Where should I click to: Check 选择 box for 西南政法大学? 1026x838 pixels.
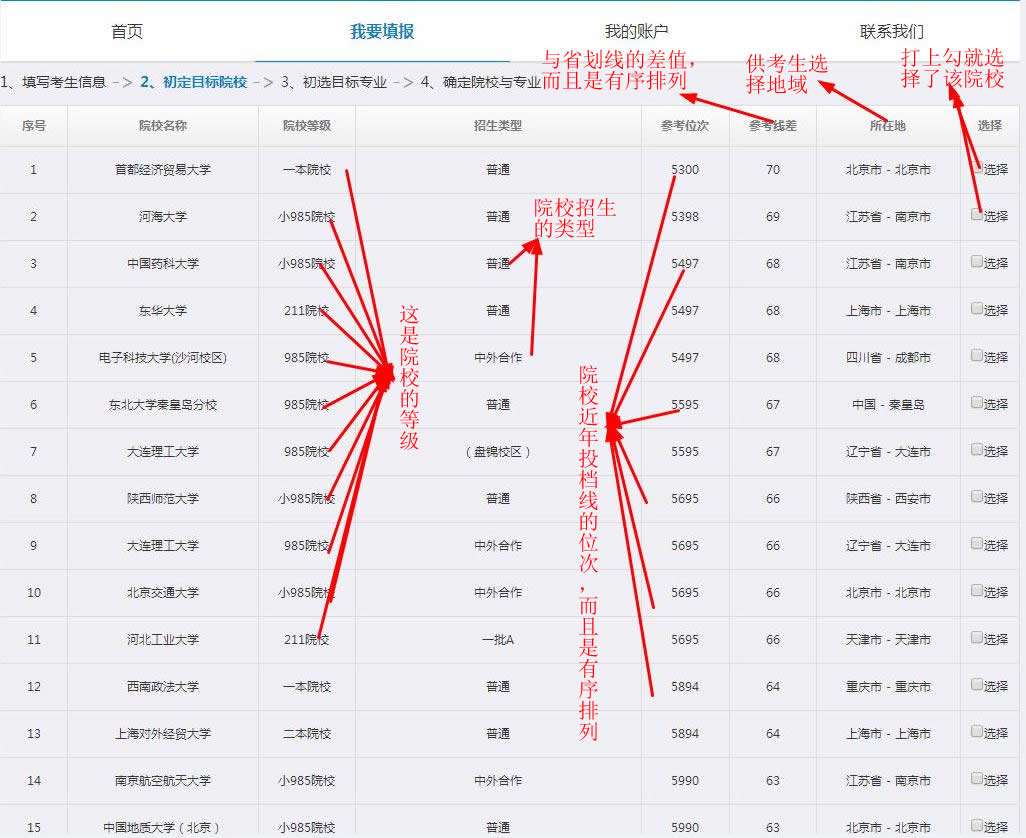tap(977, 685)
